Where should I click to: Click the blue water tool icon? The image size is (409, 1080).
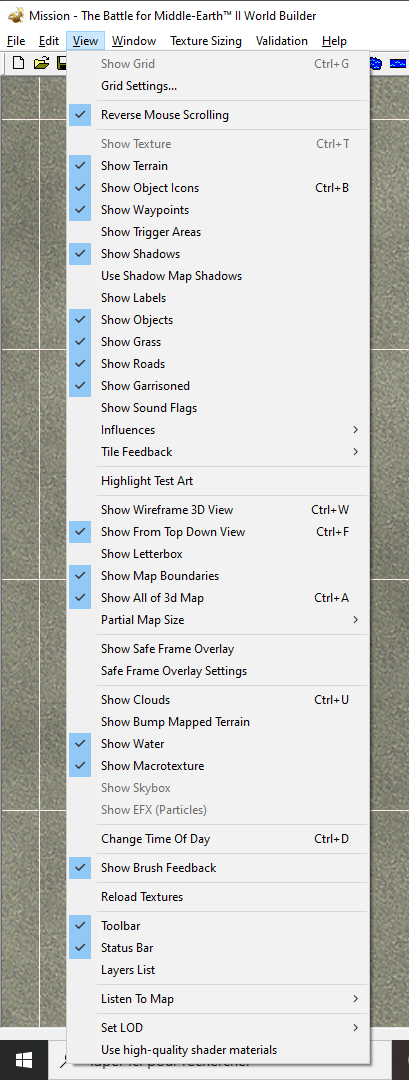tap(397, 63)
